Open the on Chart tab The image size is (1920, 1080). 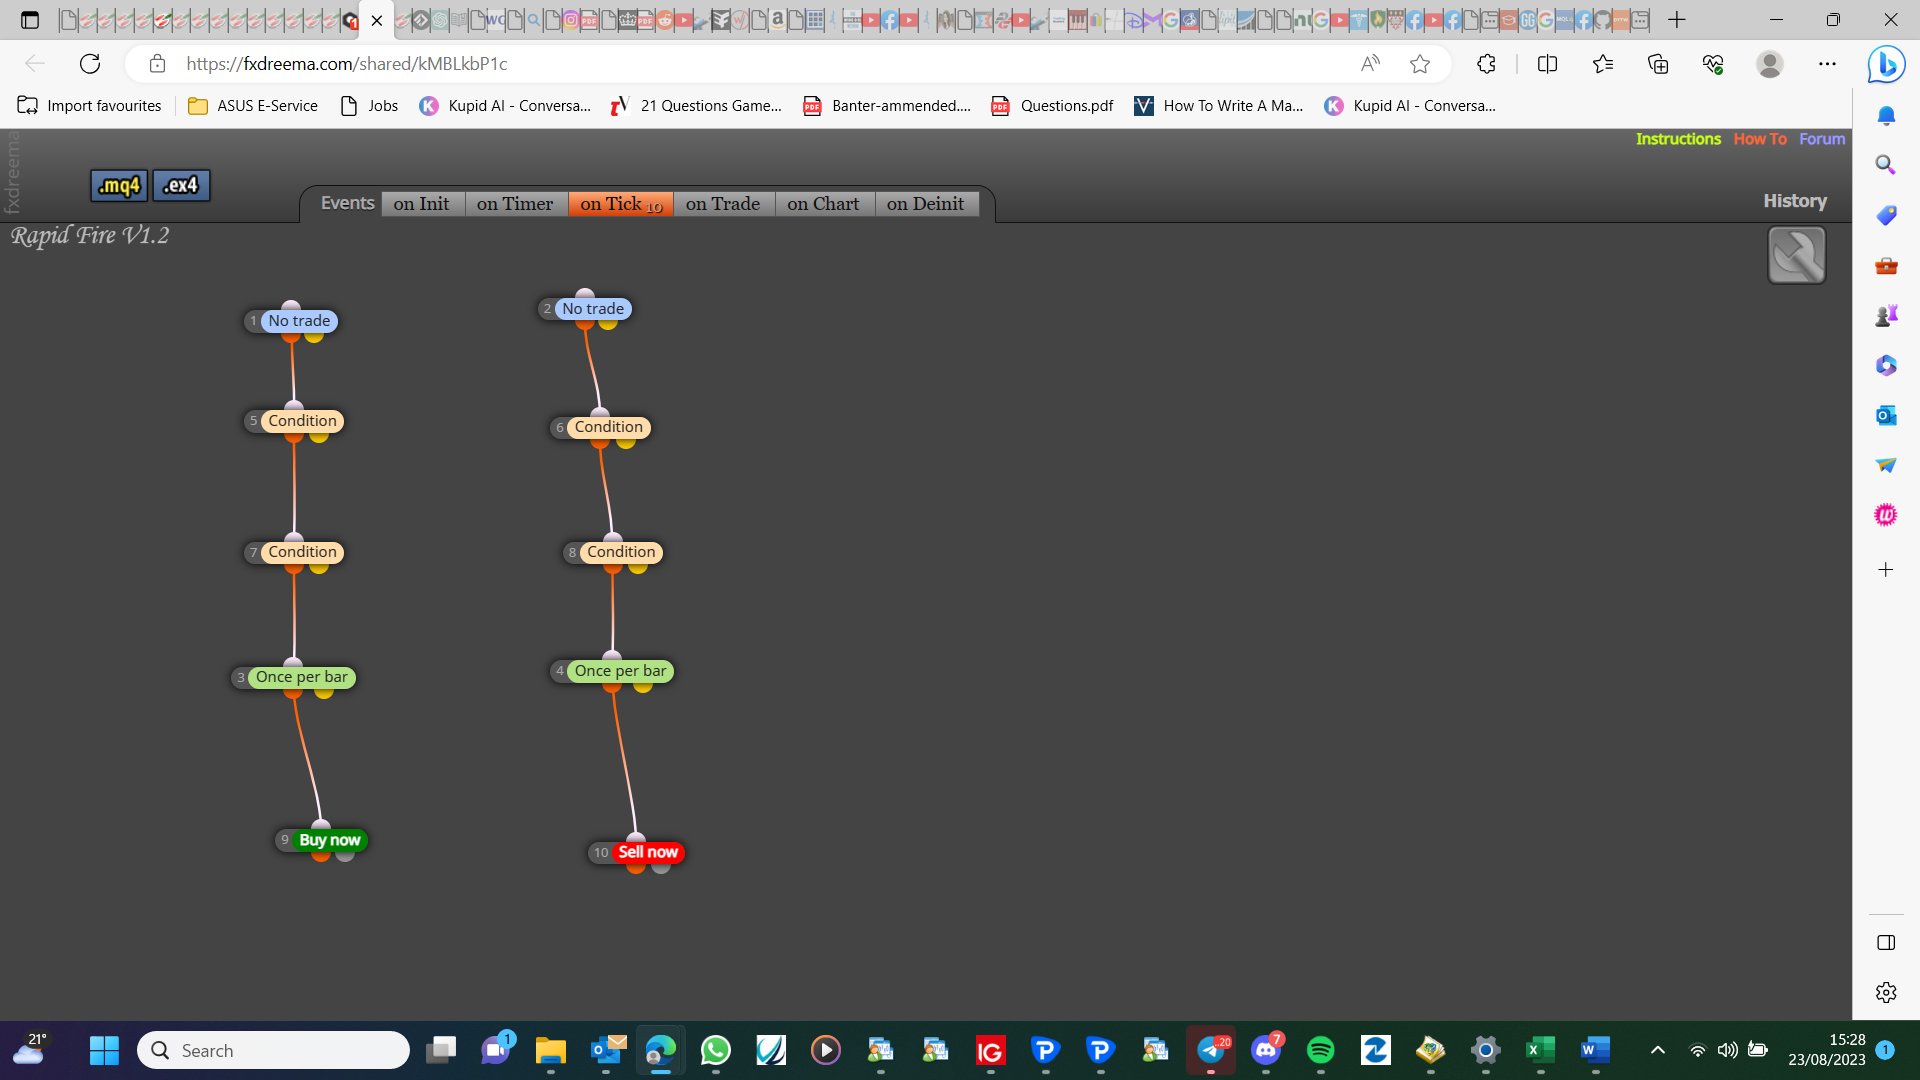(x=823, y=204)
